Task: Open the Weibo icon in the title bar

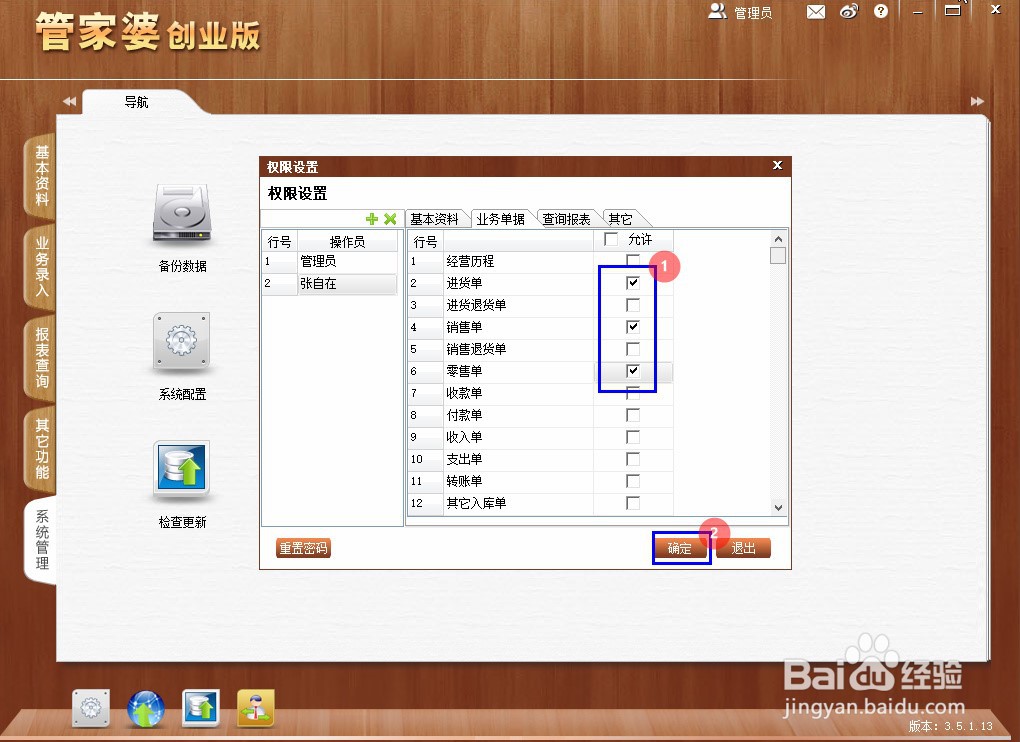Action: click(849, 12)
